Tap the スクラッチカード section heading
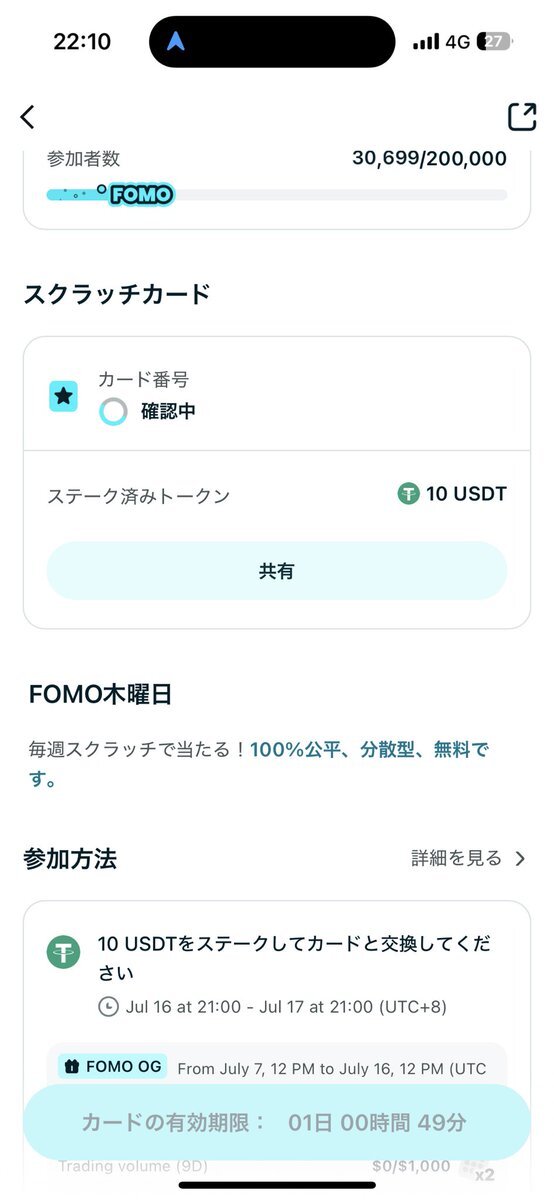Viewport: 554px width, 1200px height. [117, 294]
